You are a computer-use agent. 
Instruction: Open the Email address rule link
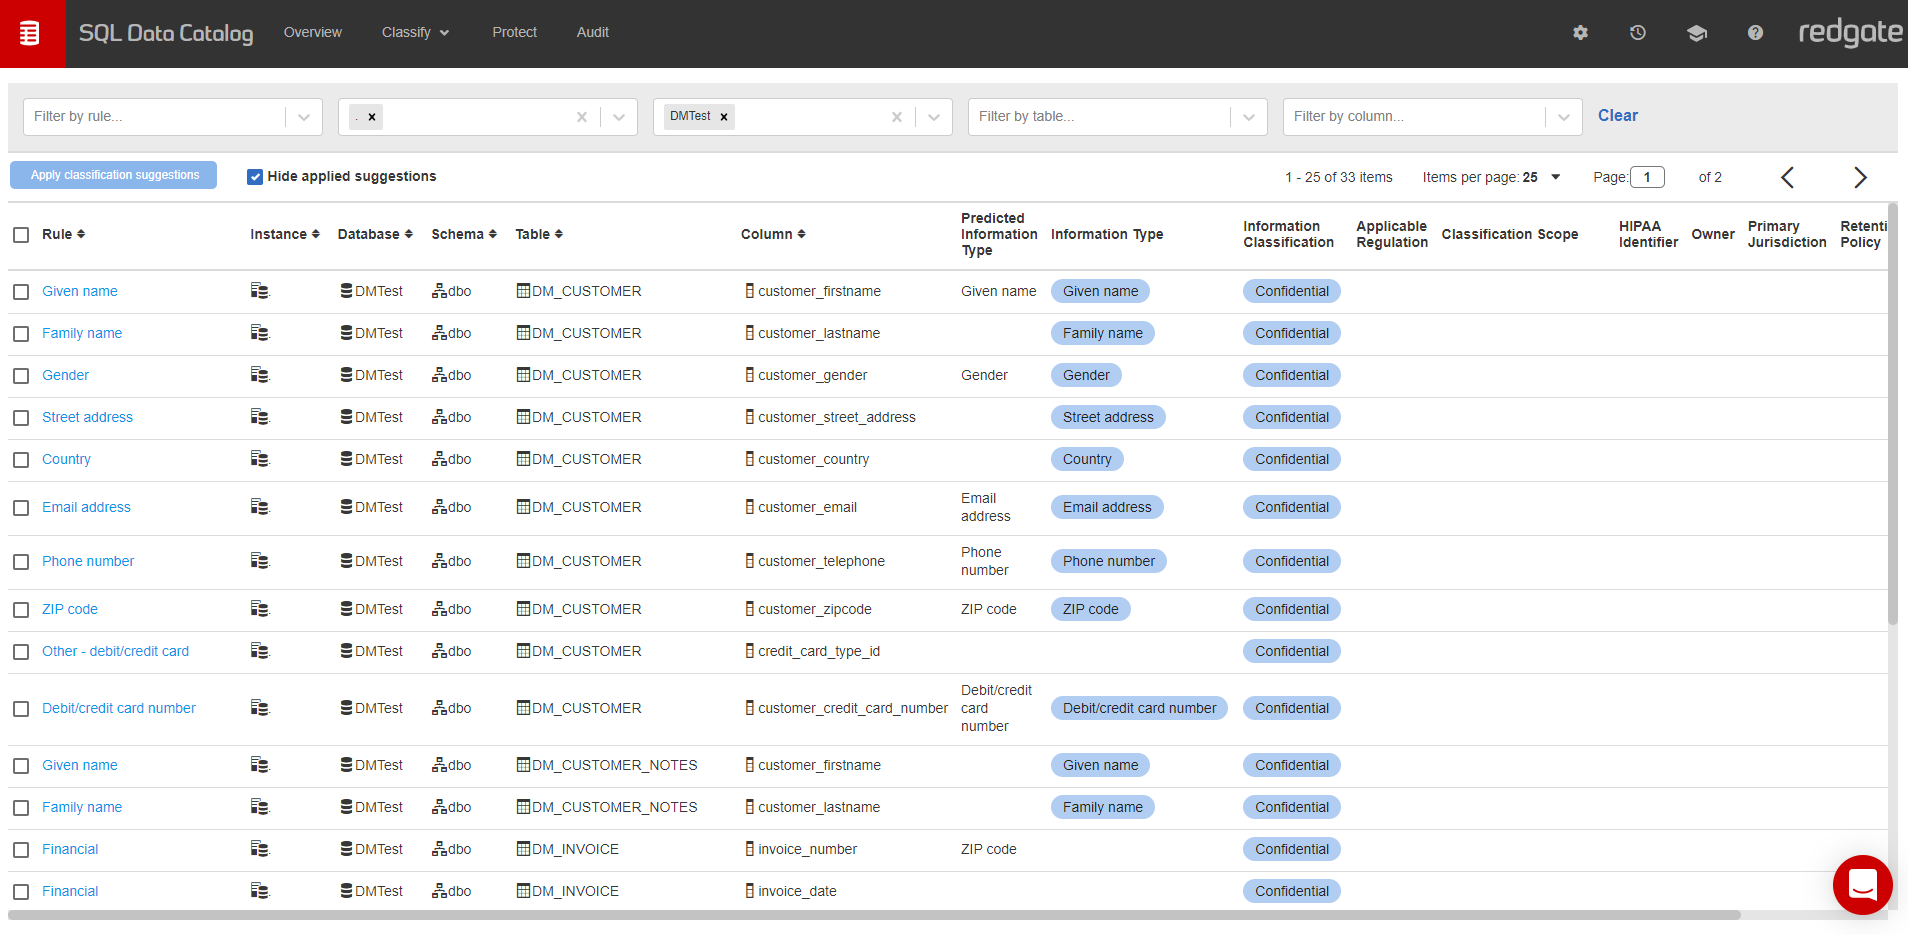86,507
